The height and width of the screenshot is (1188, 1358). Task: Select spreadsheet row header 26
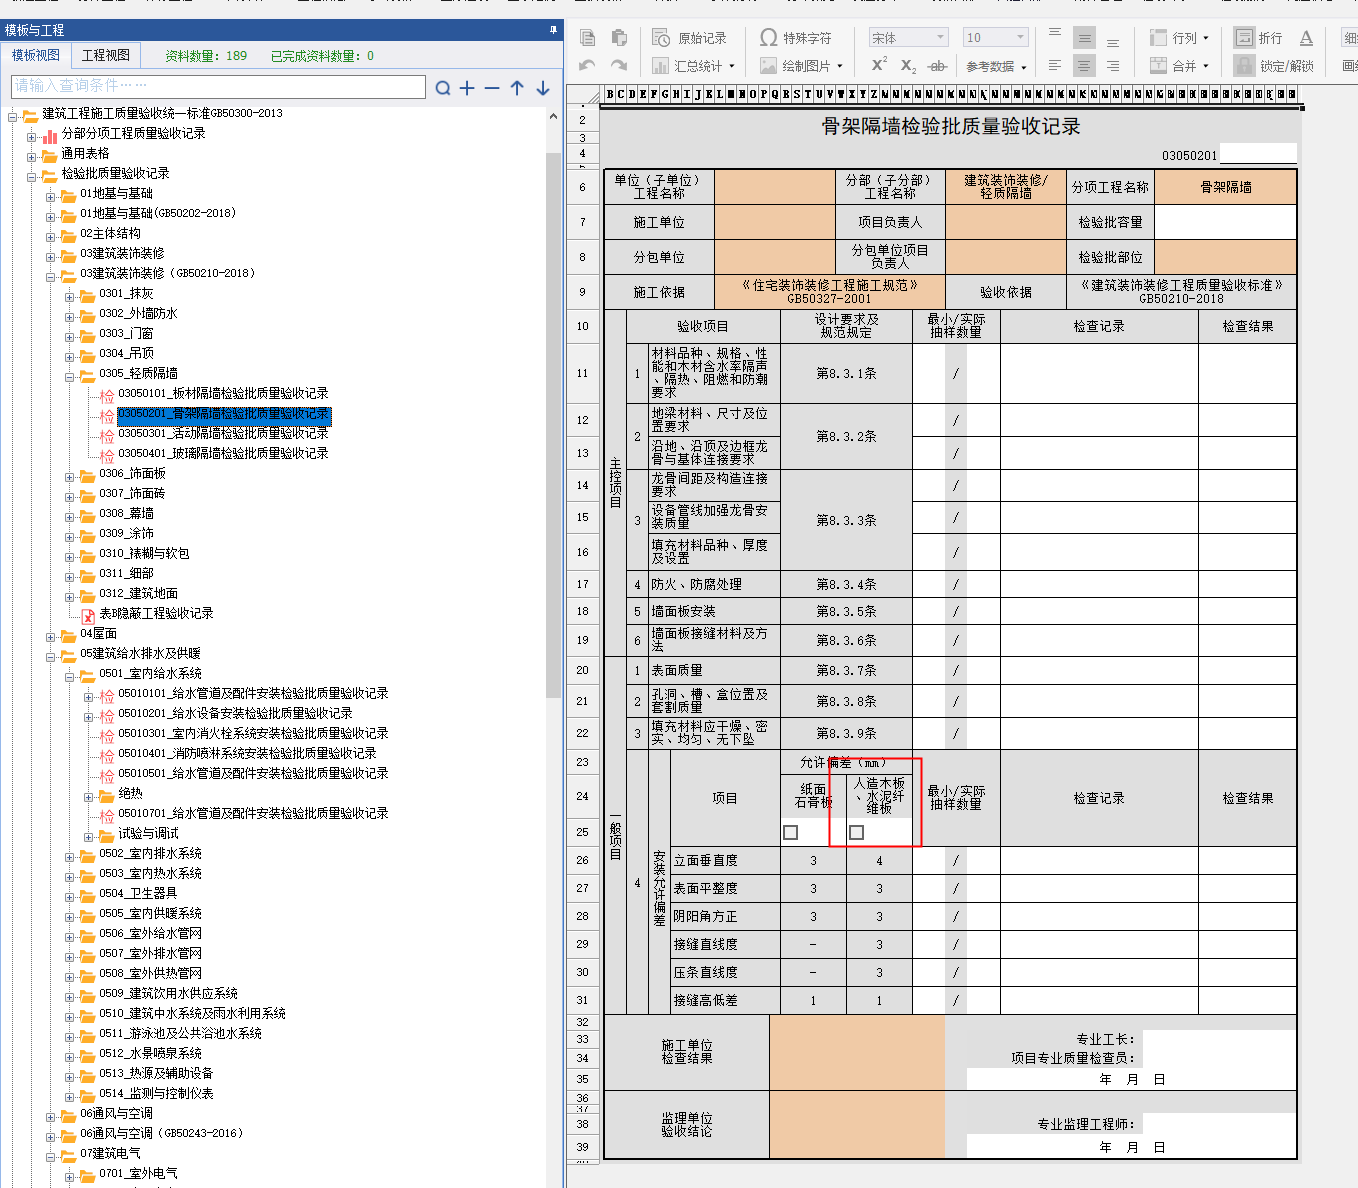(582, 860)
